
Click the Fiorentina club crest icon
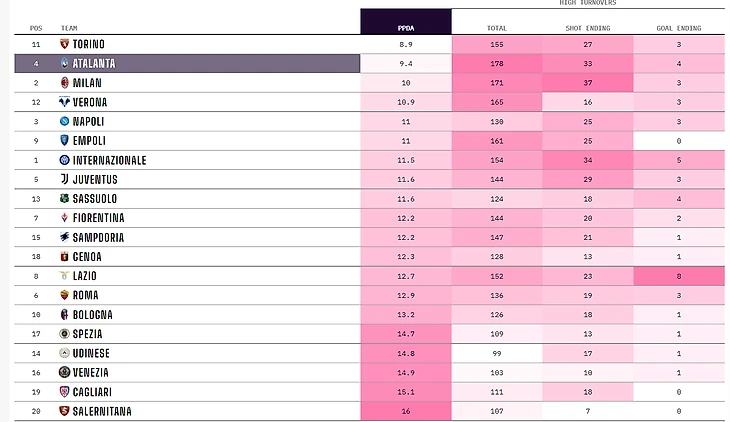pyautogui.click(x=65, y=218)
